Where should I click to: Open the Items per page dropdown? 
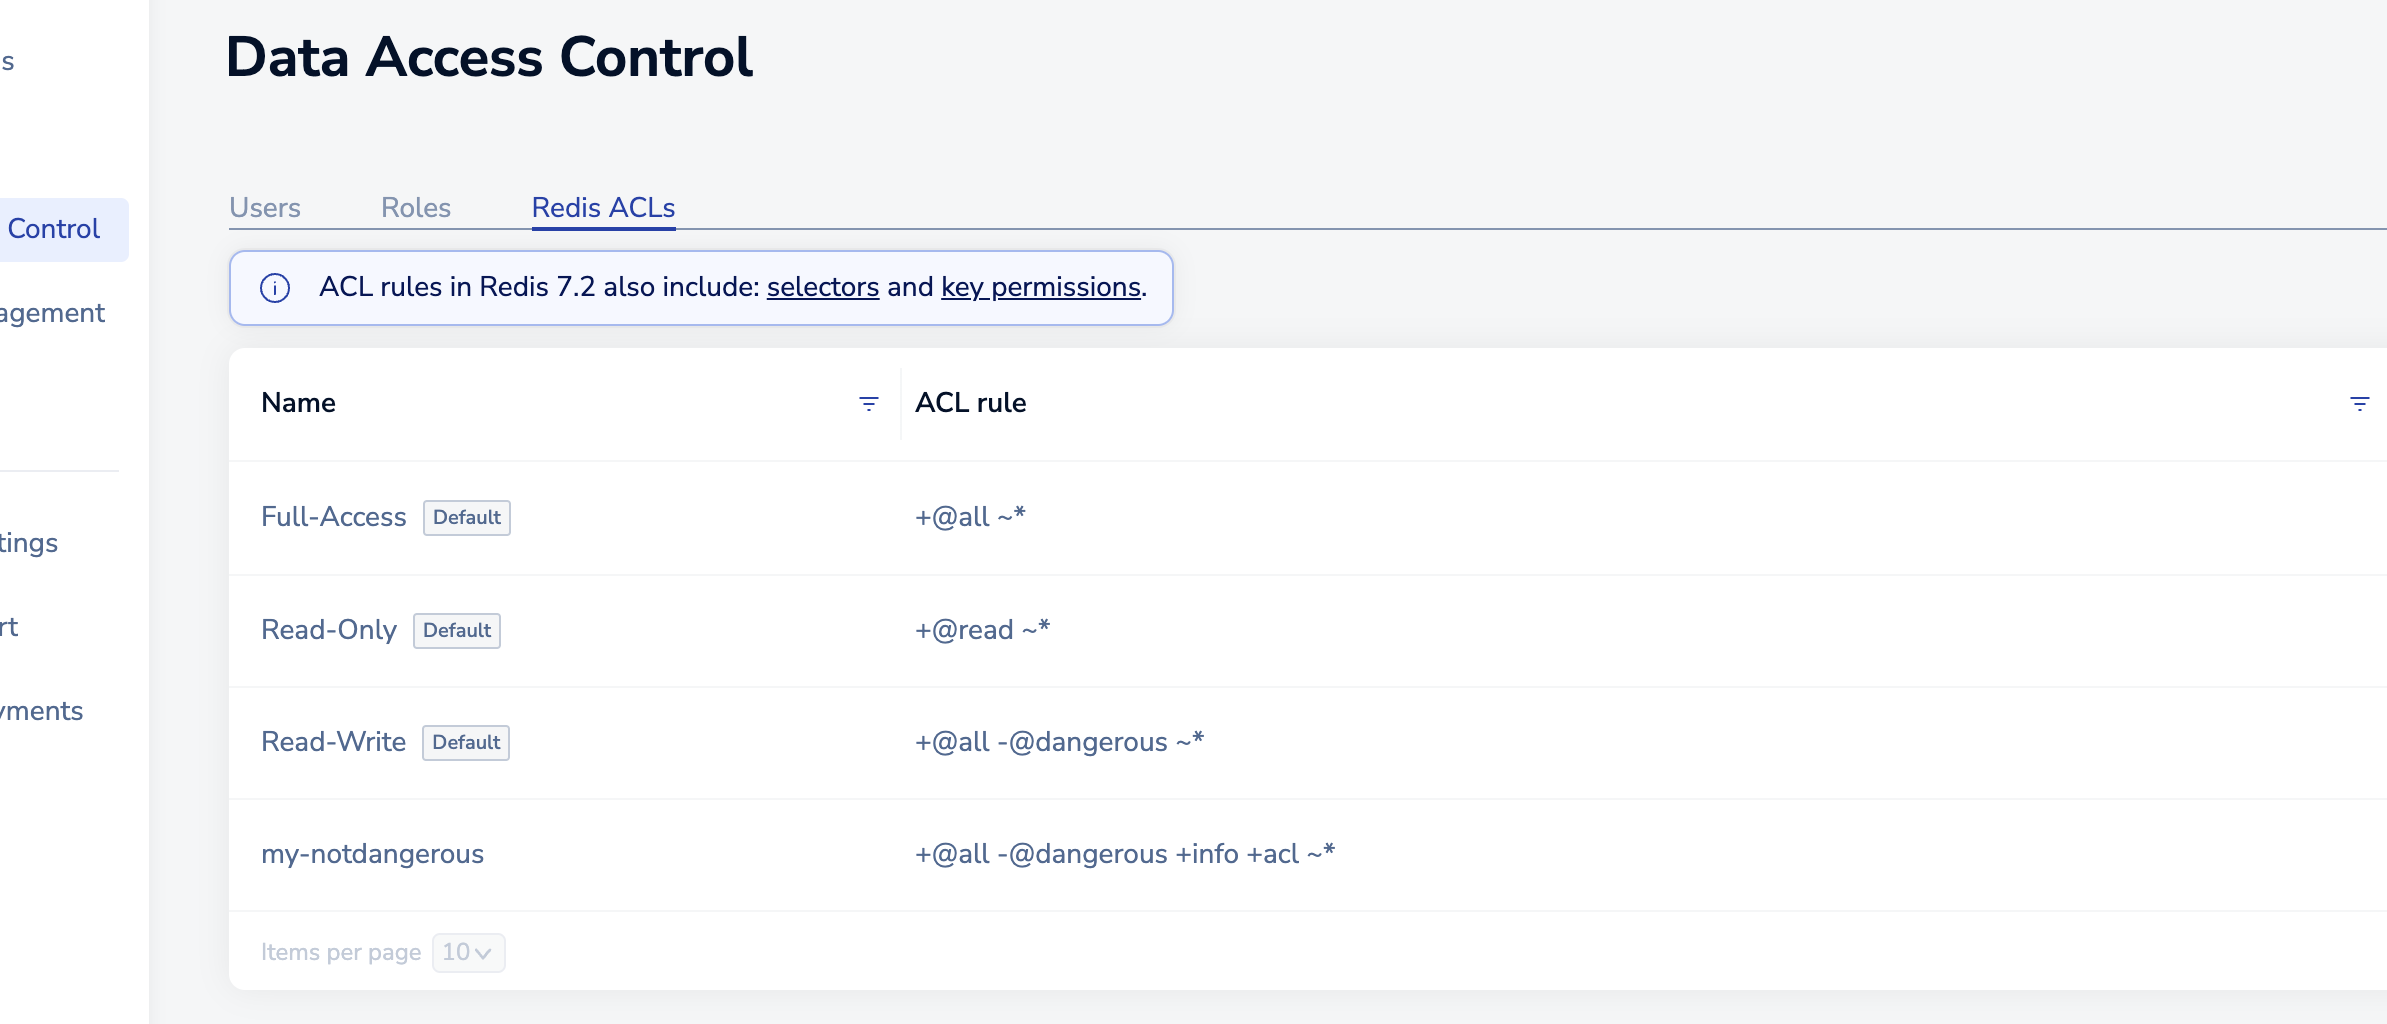[x=468, y=952]
